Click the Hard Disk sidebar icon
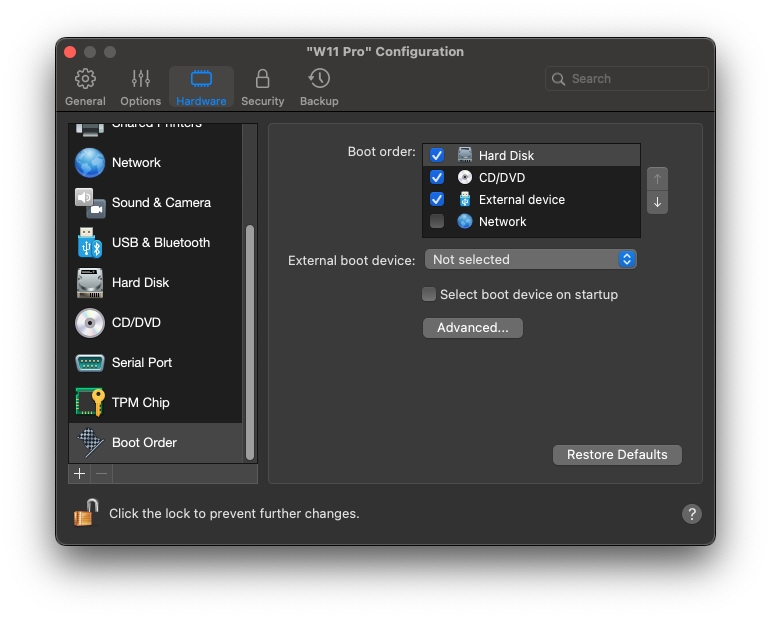This screenshot has width=771, height=619. [90, 282]
